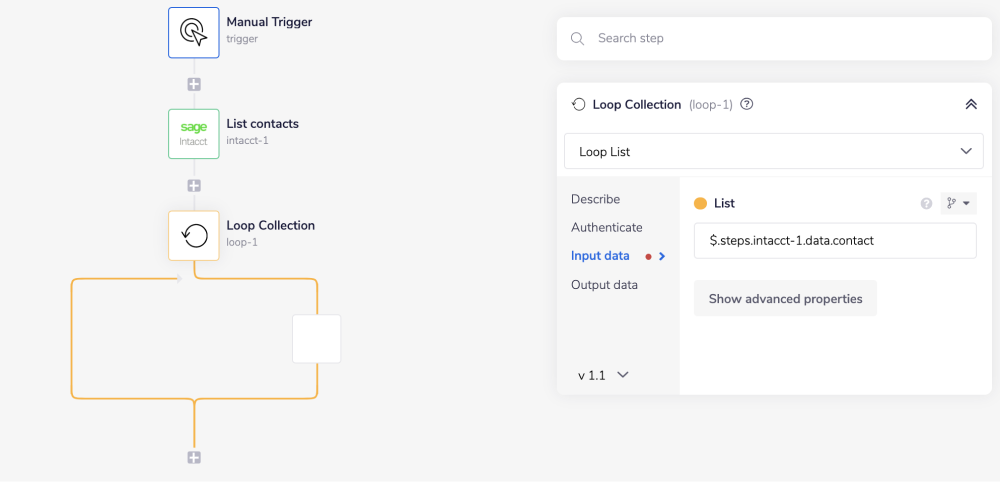Add step with plus below the loop
The width and height of the screenshot is (1000, 482).
click(x=194, y=457)
